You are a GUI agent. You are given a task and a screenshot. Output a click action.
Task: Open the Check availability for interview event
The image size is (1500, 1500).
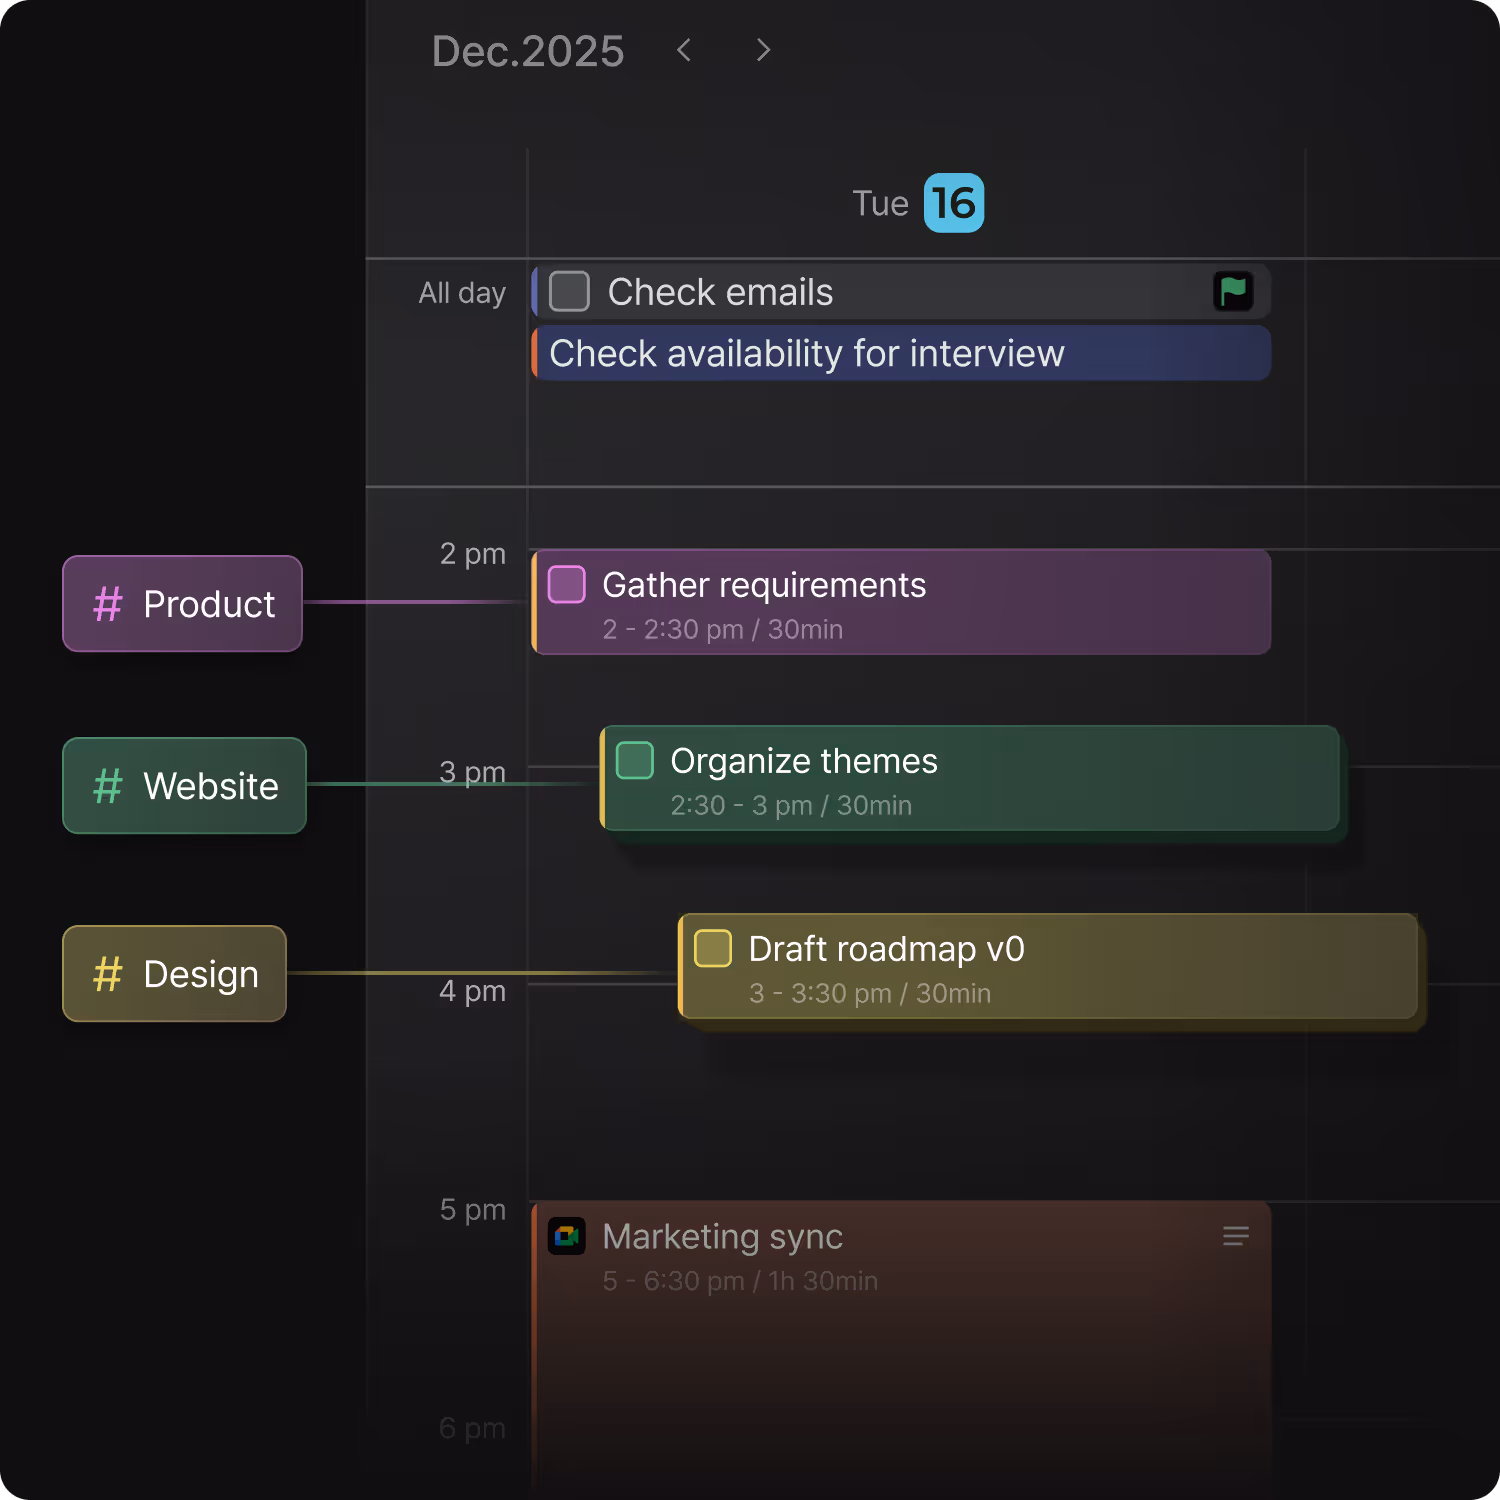(x=901, y=353)
